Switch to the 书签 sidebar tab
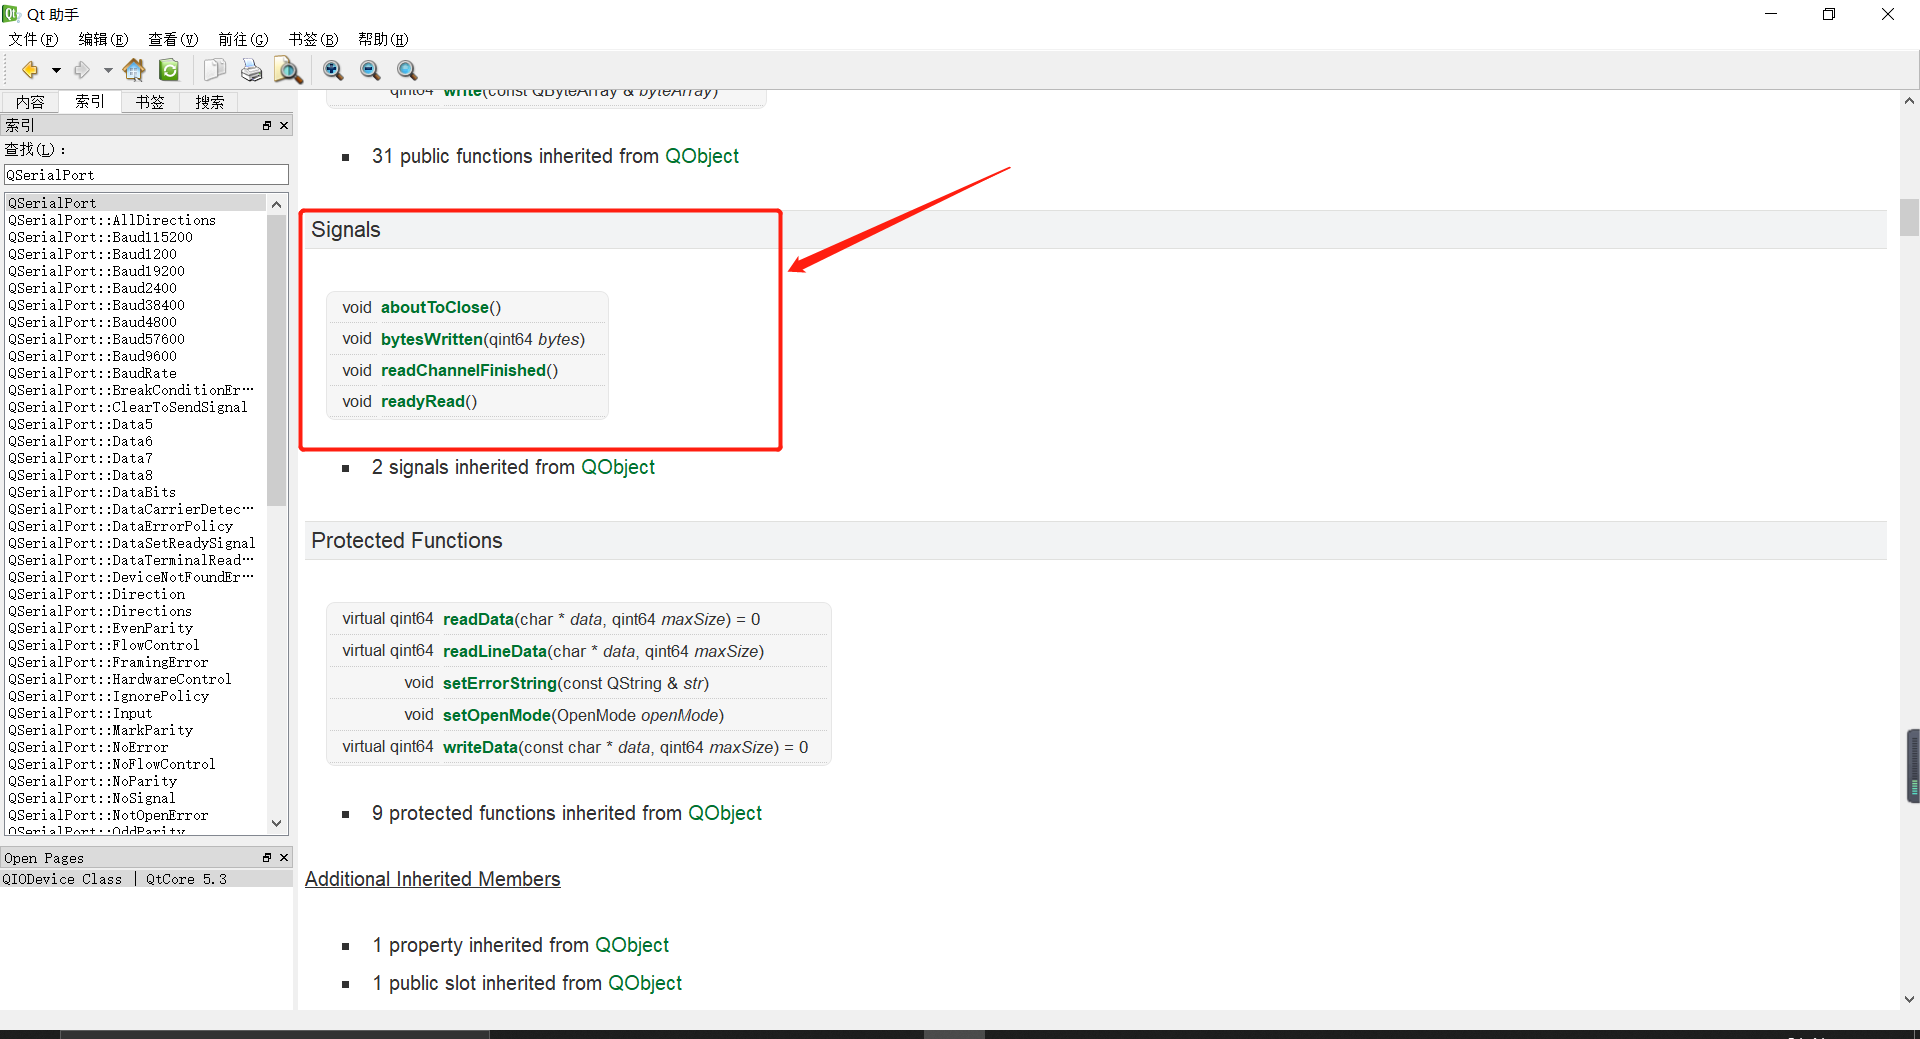 click(150, 102)
